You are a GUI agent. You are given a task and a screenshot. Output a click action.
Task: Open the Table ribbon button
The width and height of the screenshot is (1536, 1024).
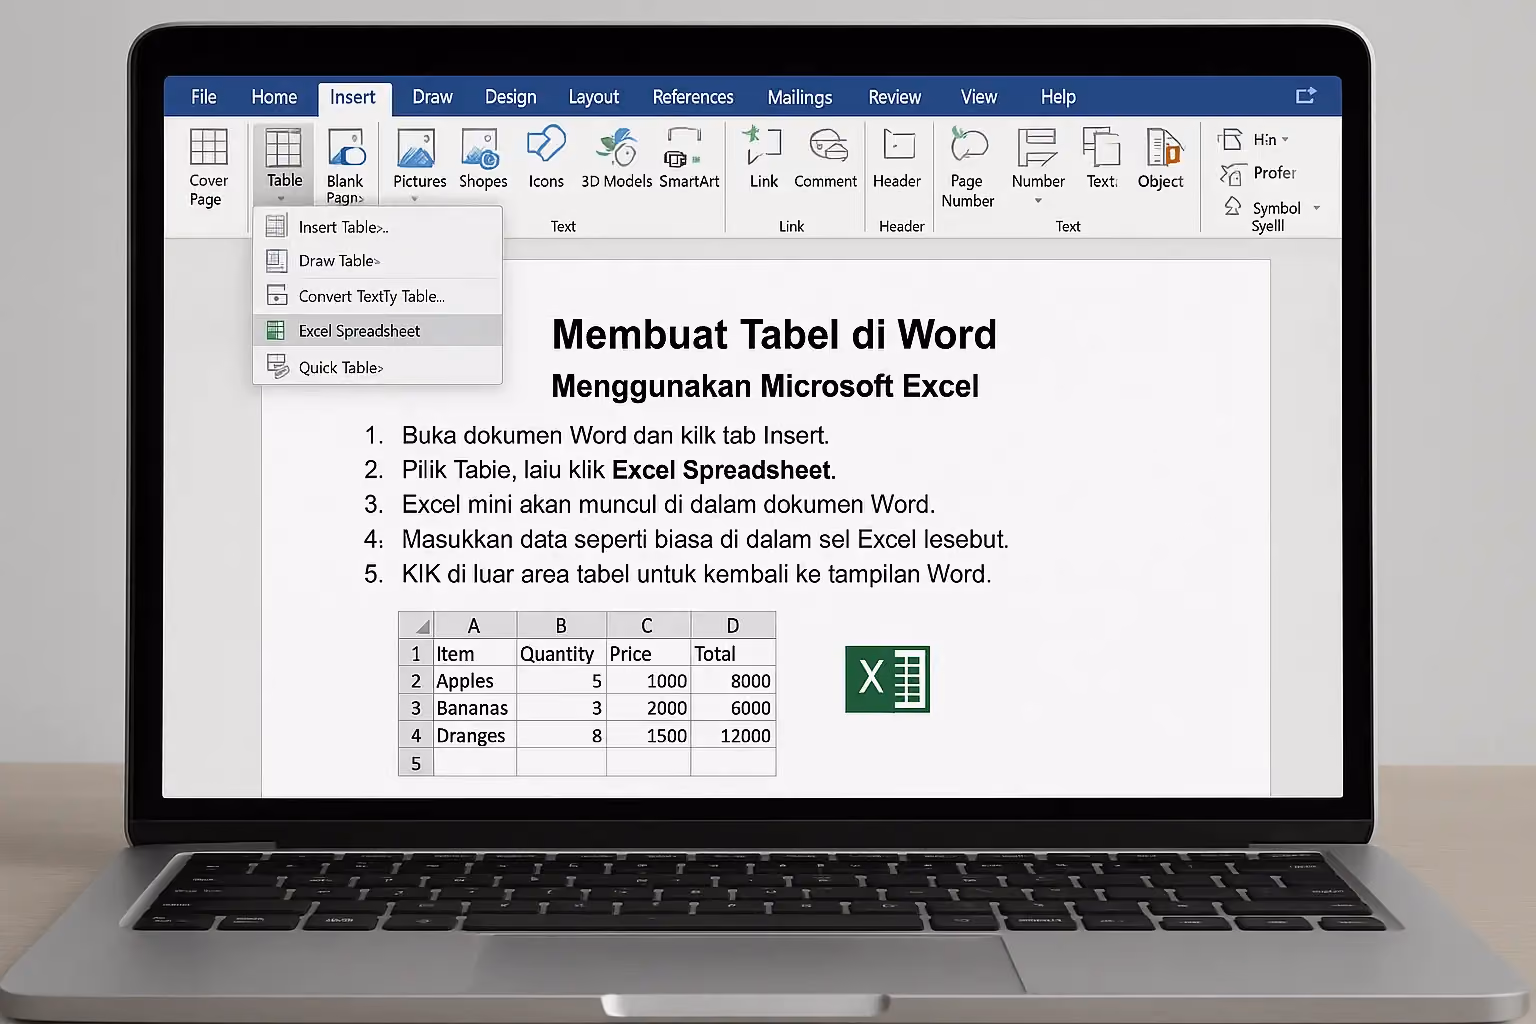coord(283,163)
